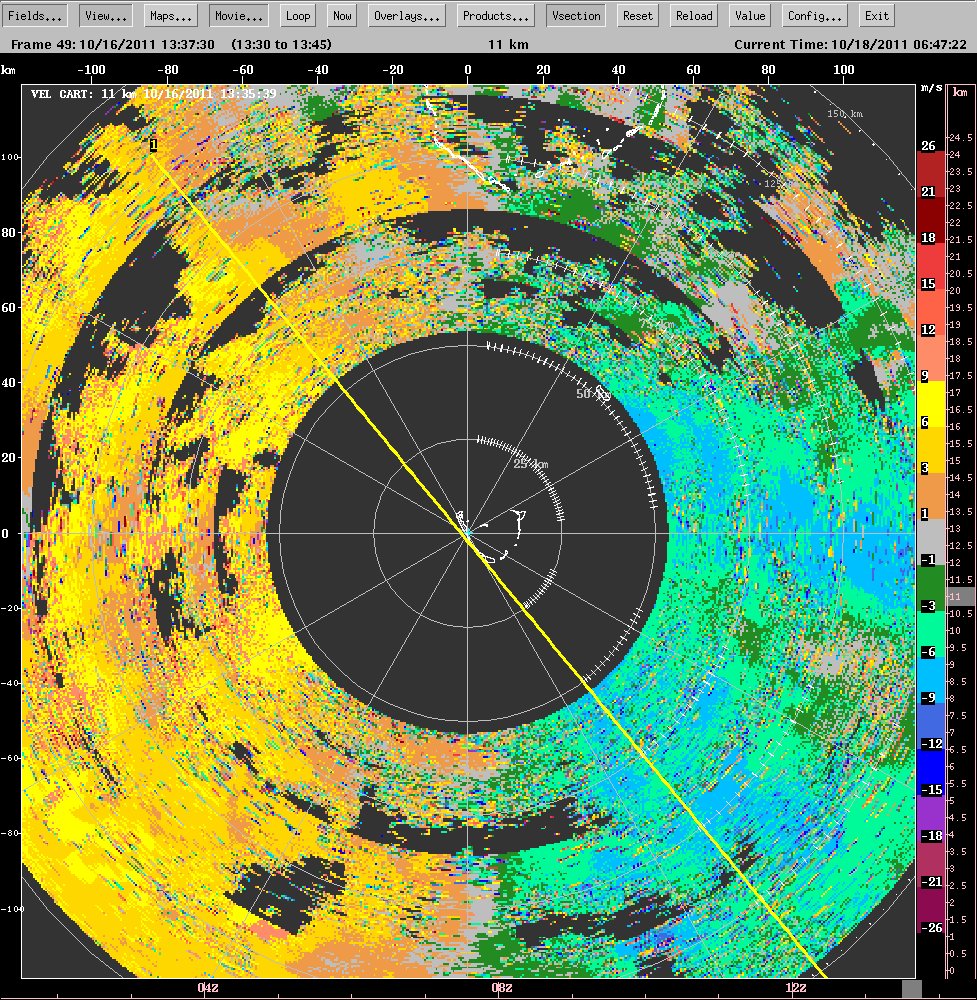Viewport: 977px width, 1000px height.
Task: Click the red band between 21 and 26 m/s
Action: coord(930,173)
